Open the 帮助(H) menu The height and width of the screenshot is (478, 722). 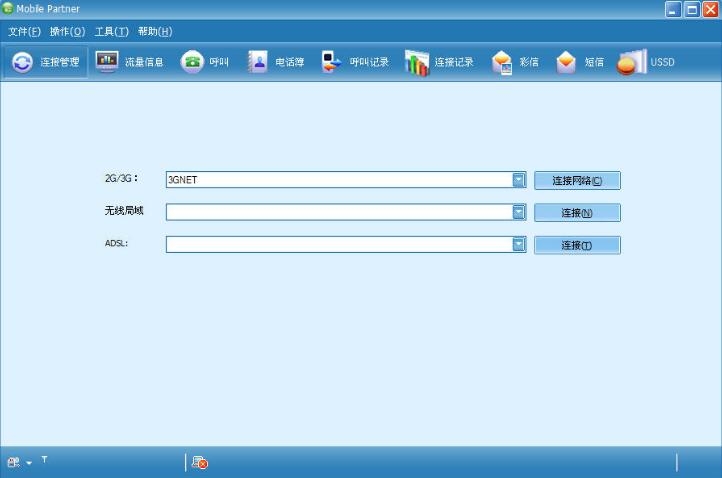click(155, 31)
